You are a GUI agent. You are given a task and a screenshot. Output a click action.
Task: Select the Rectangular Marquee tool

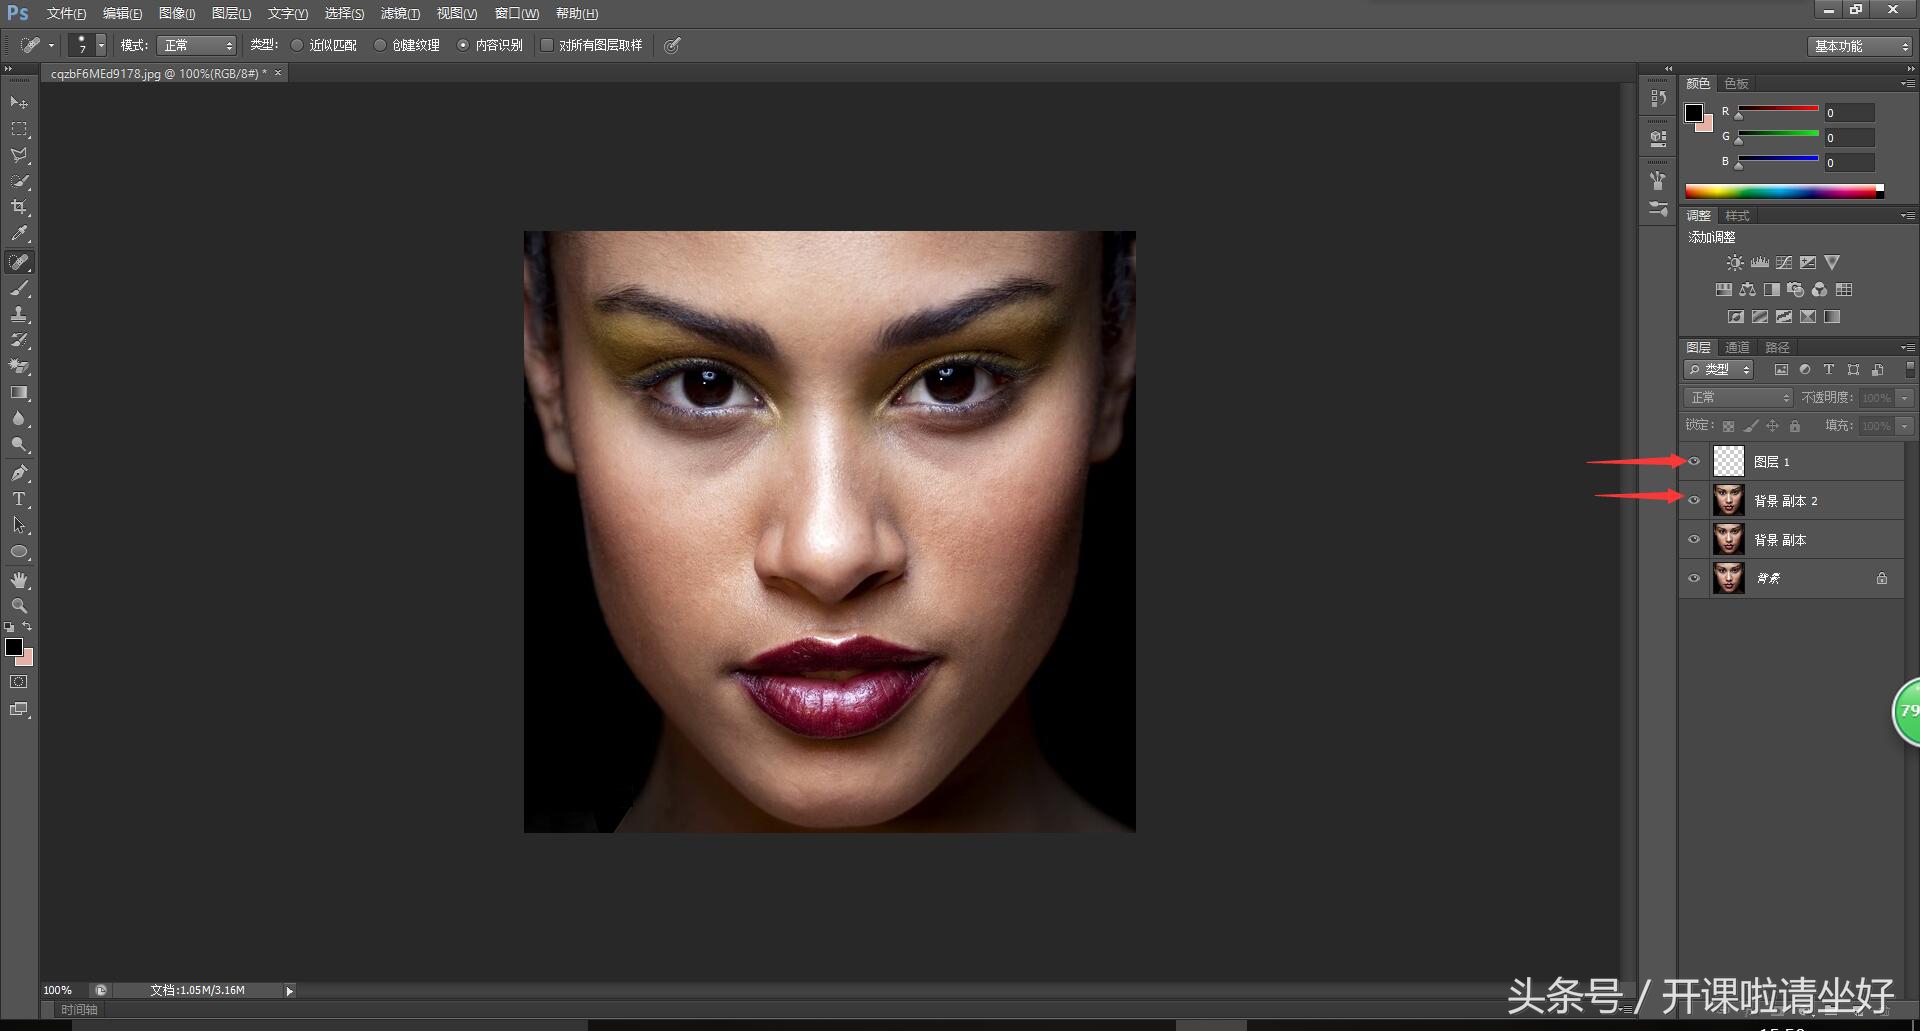click(19, 129)
